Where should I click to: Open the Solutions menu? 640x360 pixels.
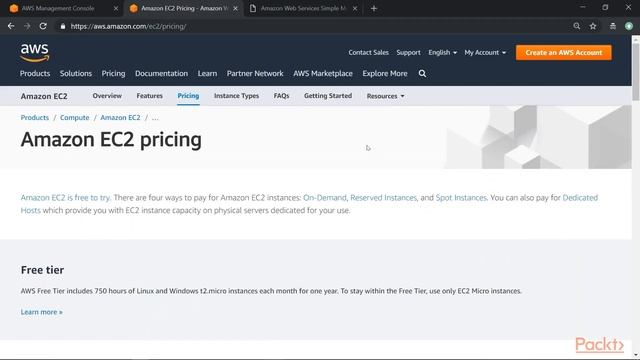(x=76, y=73)
